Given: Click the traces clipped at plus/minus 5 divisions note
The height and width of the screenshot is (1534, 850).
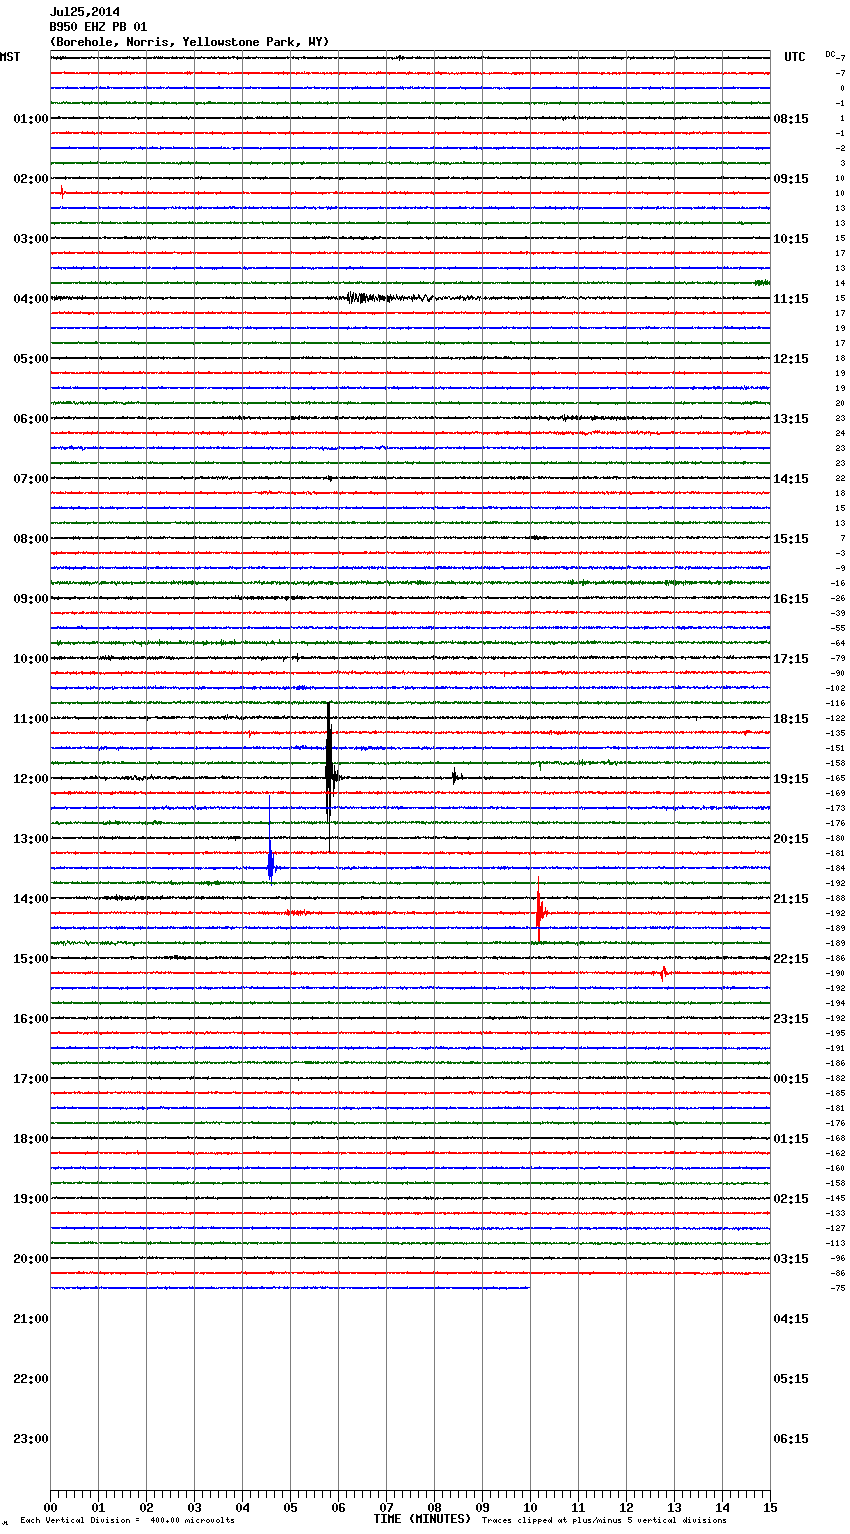Looking at the screenshot, I should click(604, 1520).
